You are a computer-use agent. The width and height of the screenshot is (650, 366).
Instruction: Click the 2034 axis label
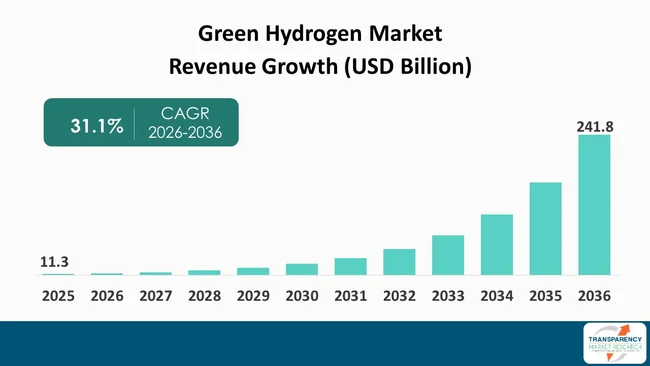497,296
